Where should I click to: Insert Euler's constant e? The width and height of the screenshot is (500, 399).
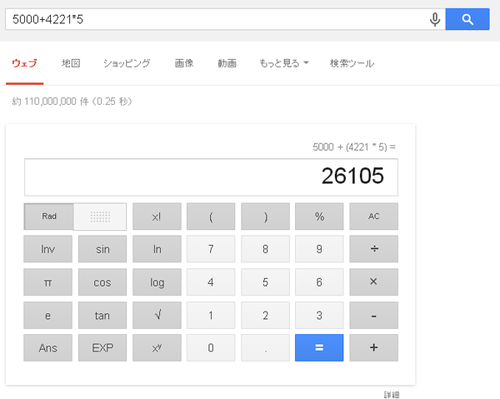48,315
